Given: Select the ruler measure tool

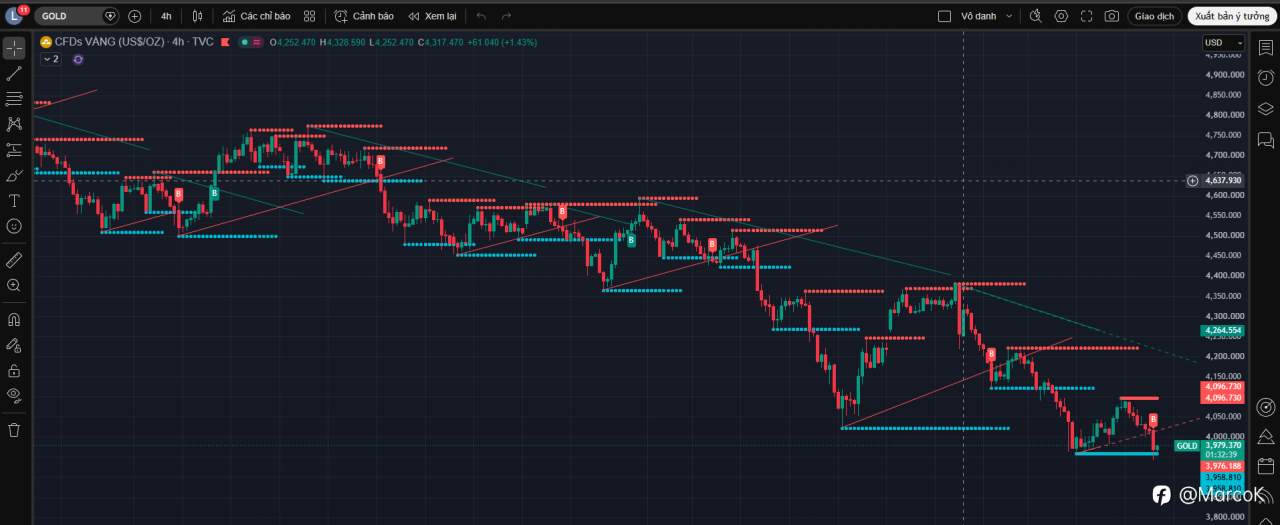Looking at the screenshot, I should click(14, 260).
